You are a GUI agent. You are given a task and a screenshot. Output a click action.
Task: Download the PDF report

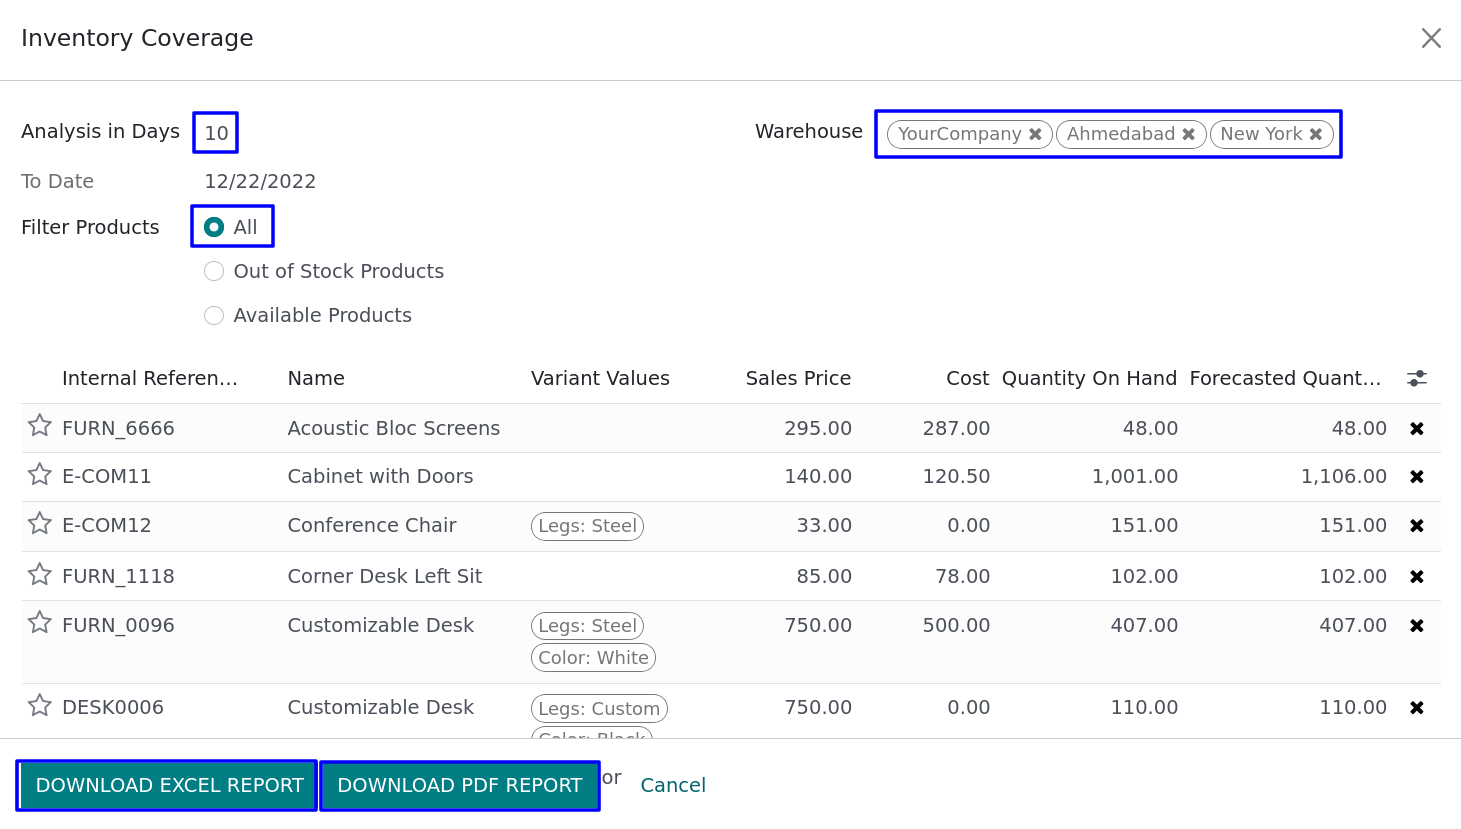pos(460,786)
